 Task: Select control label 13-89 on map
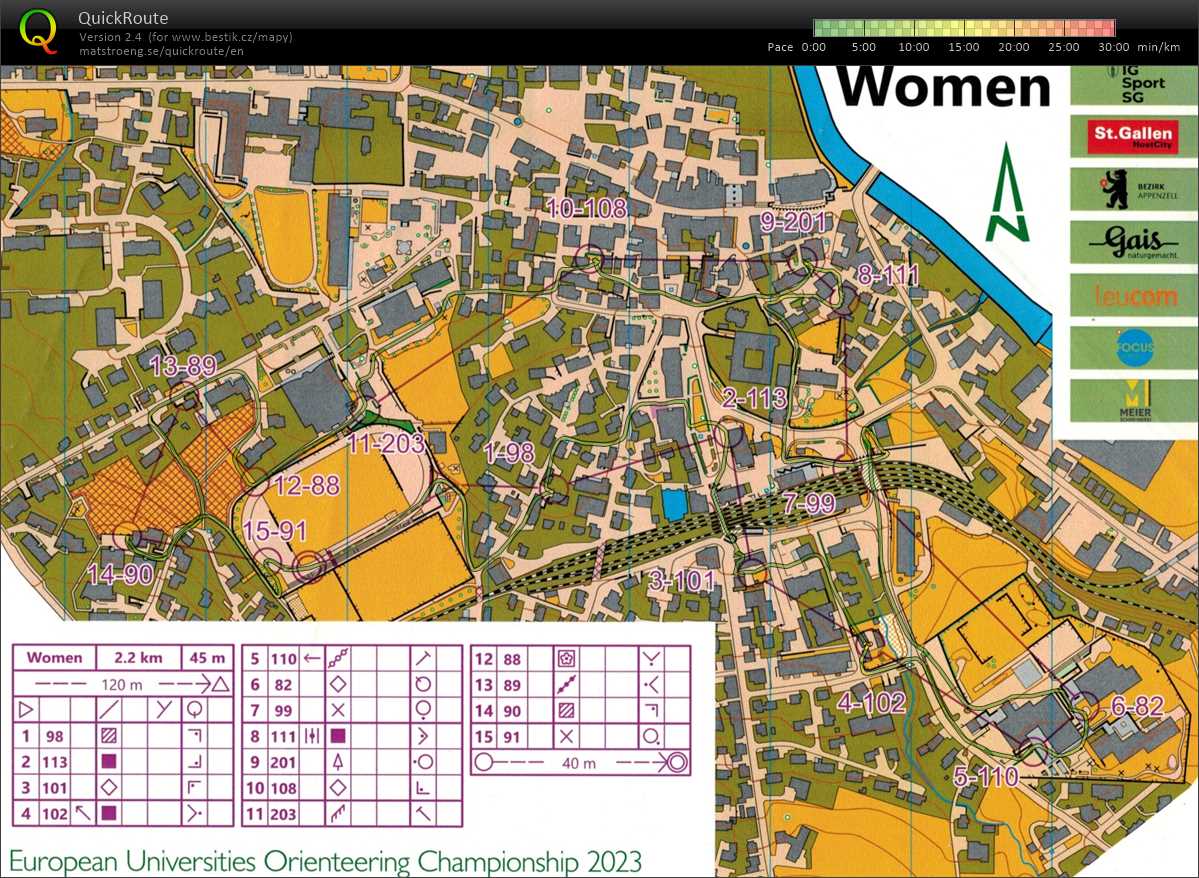point(183,366)
